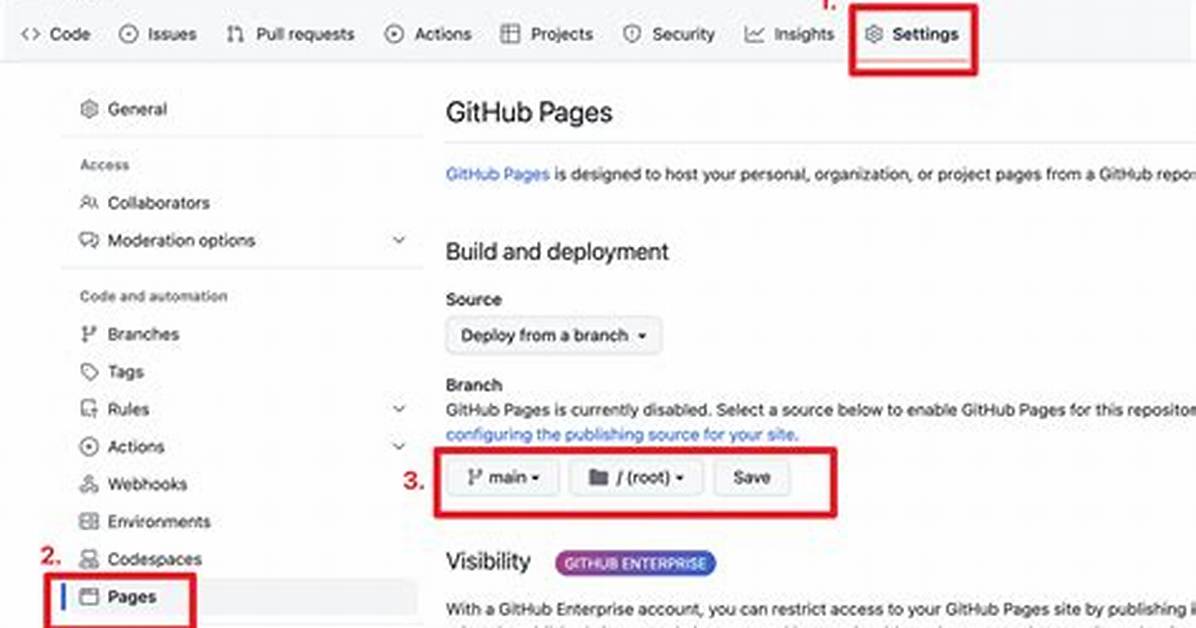The image size is (1196, 628).
Task: Click the circle icon beside Issues
Action: (x=129, y=34)
